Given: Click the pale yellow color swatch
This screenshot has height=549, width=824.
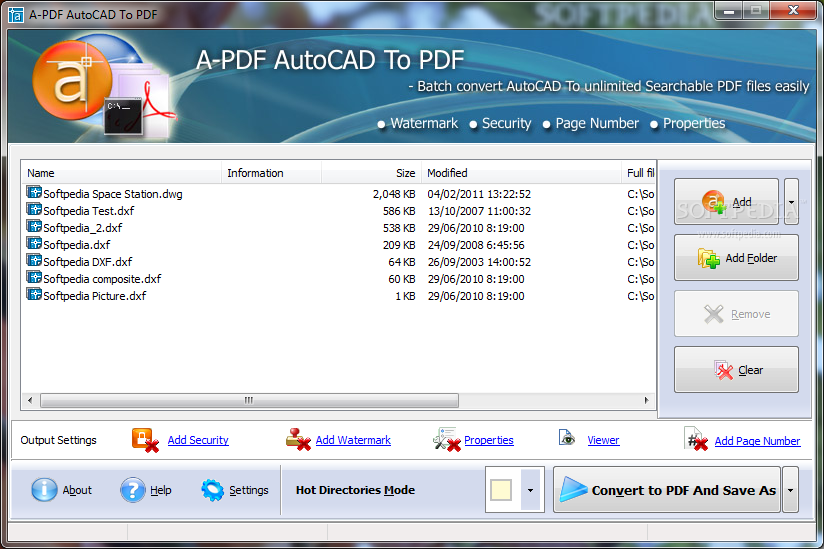Looking at the screenshot, I should point(501,490).
